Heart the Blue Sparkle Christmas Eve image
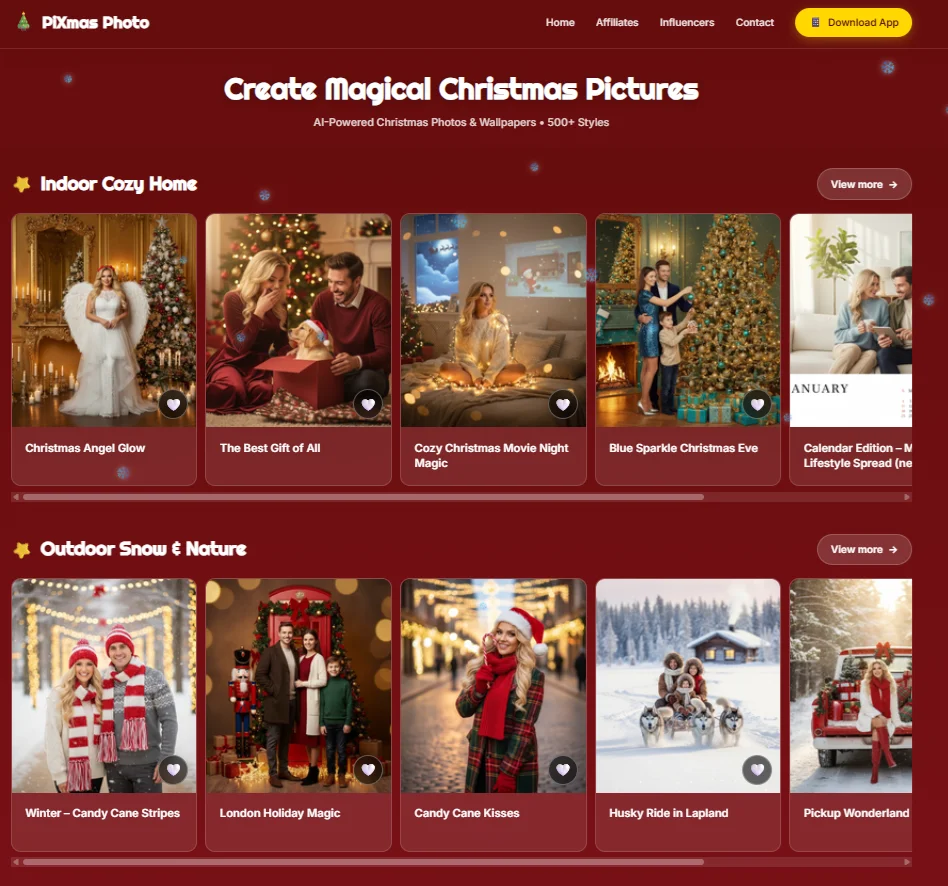Viewport: 948px width, 886px height. click(757, 405)
